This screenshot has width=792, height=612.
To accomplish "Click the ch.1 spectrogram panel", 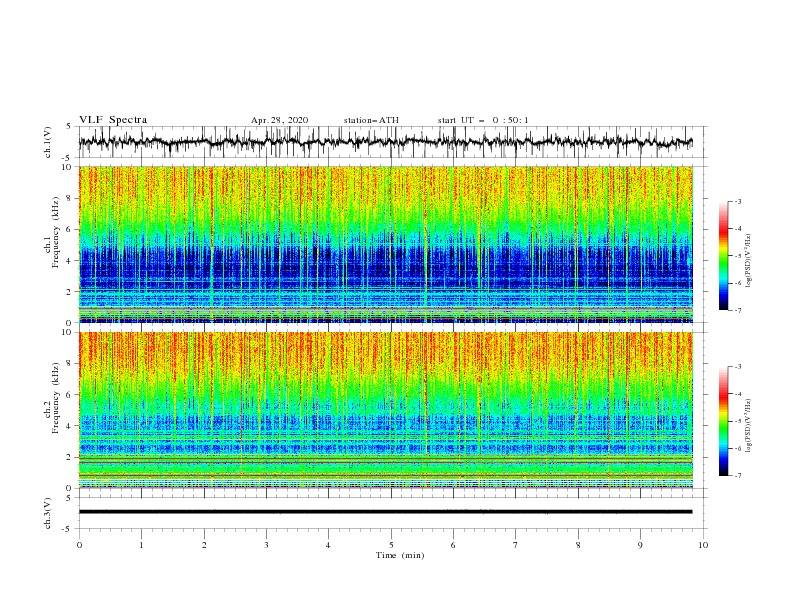I will click(385, 244).
